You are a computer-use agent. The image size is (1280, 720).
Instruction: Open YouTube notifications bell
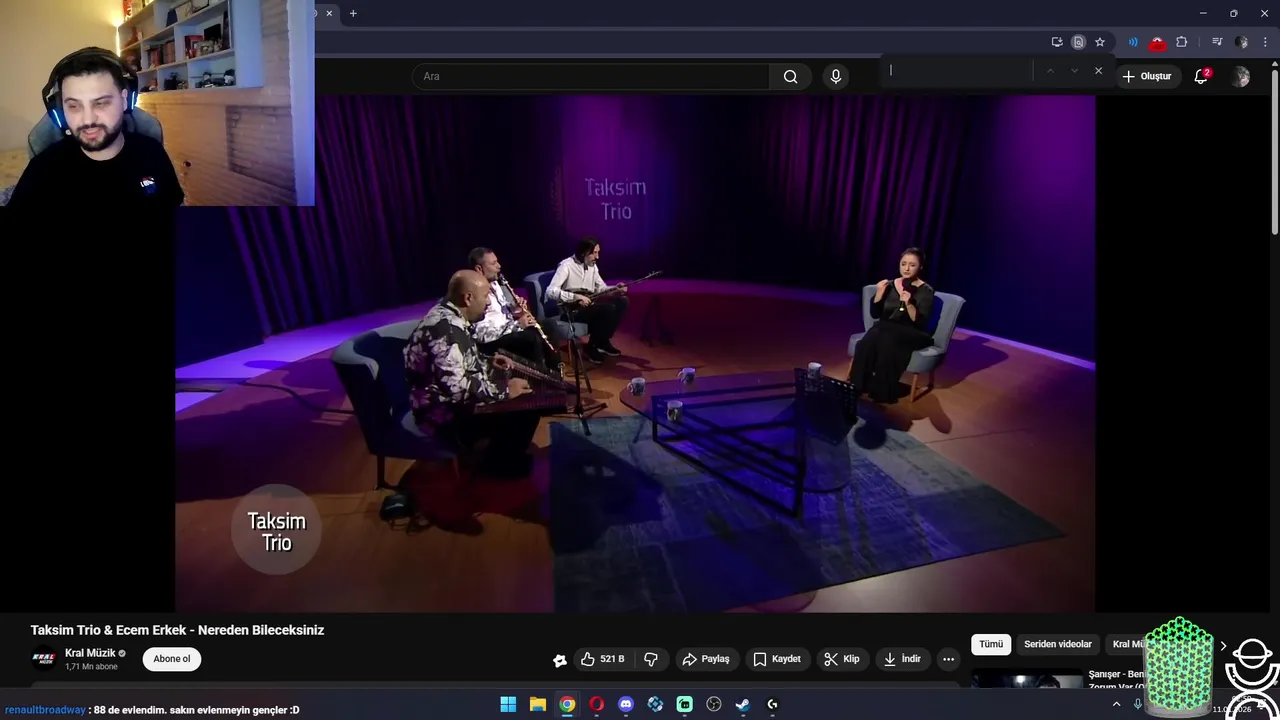(x=1202, y=77)
